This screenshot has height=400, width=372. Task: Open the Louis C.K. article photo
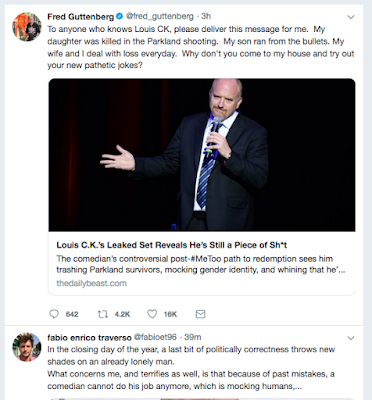[202, 155]
